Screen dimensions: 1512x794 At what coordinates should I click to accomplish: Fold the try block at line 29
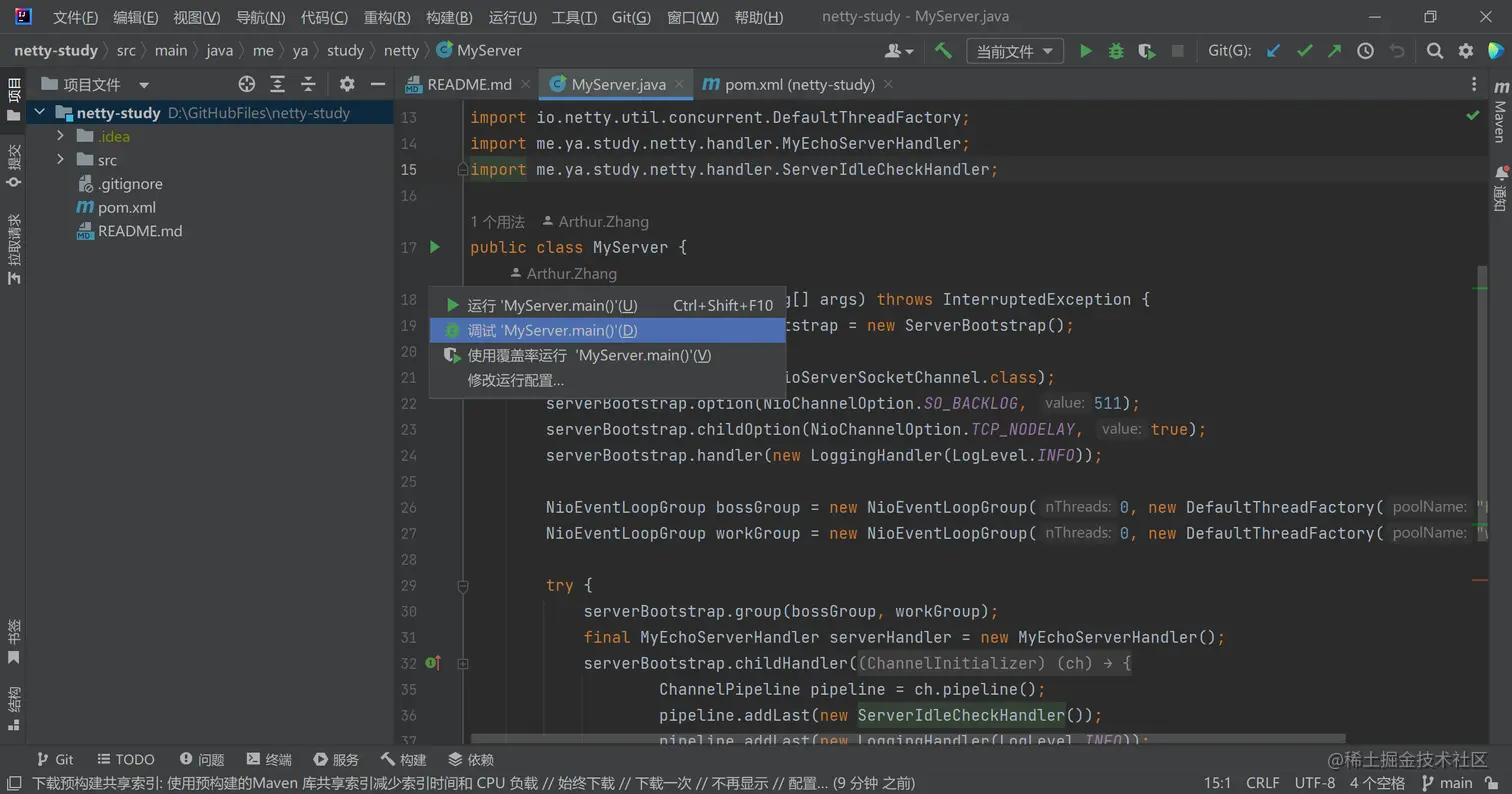tap(463, 586)
